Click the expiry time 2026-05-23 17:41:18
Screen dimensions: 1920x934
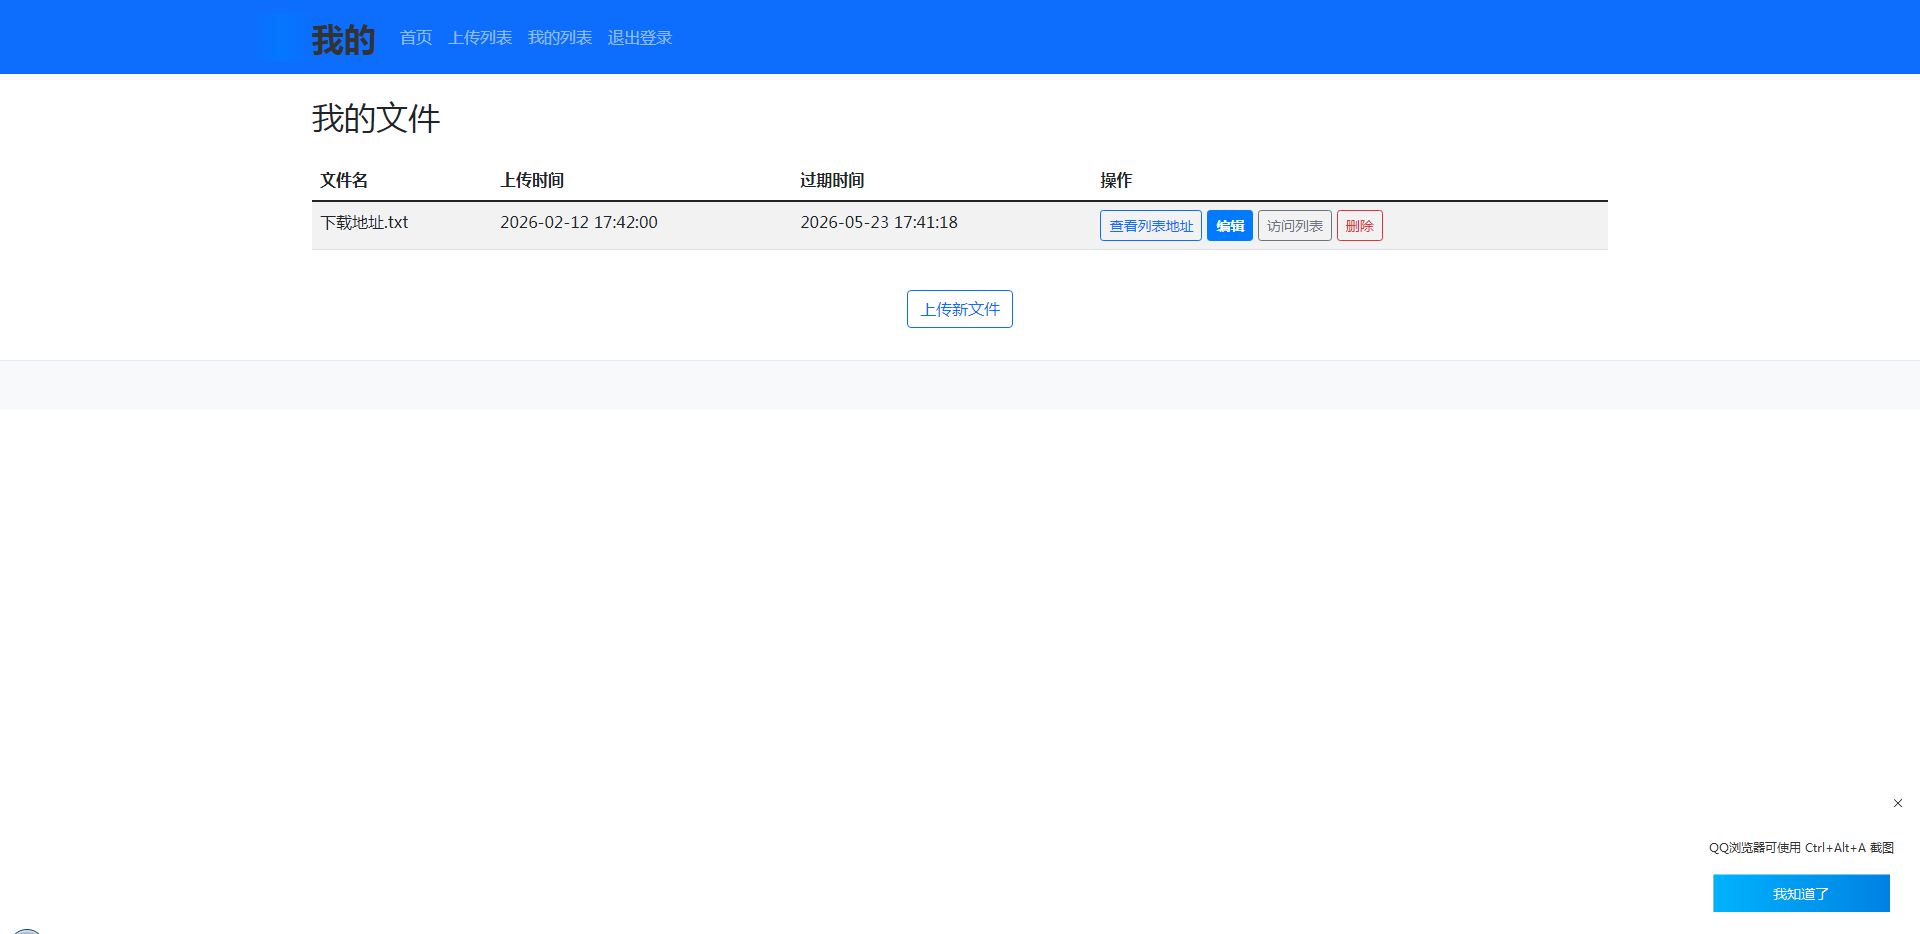pyautogui.click(x=879, y=223)
